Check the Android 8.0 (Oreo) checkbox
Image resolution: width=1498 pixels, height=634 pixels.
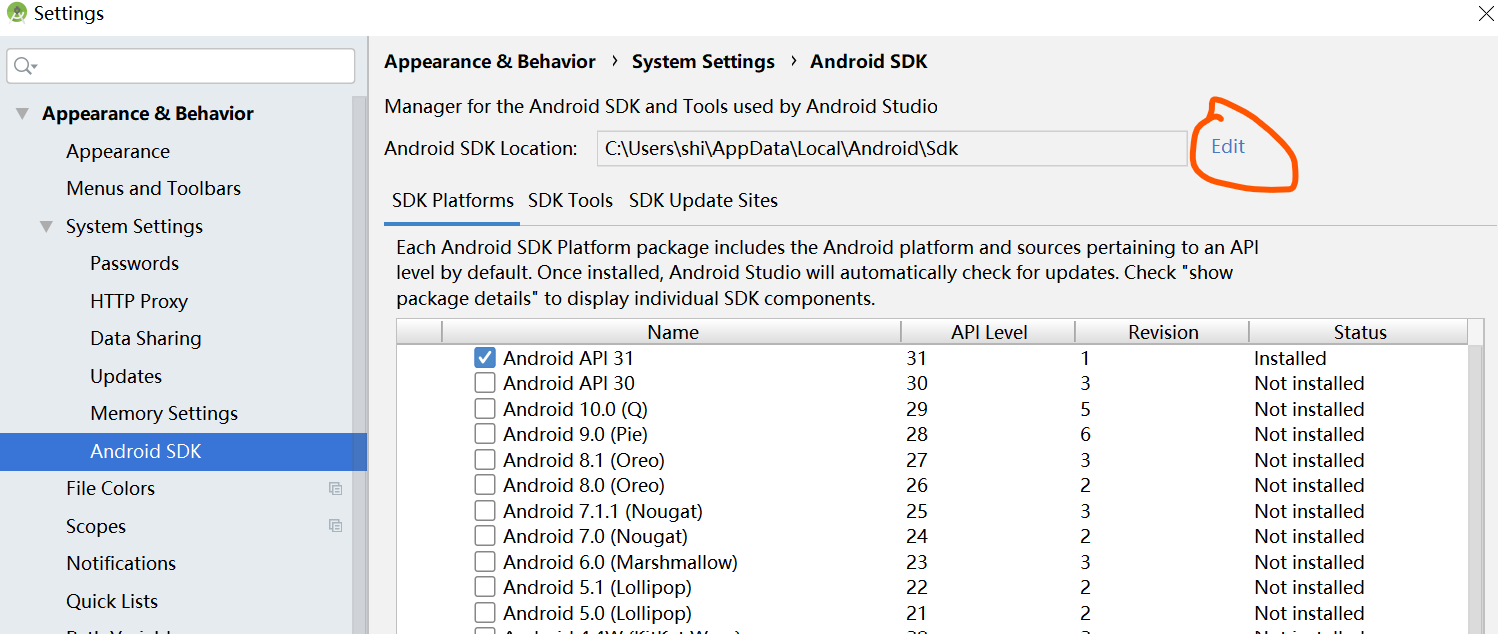tap(485, 485)
